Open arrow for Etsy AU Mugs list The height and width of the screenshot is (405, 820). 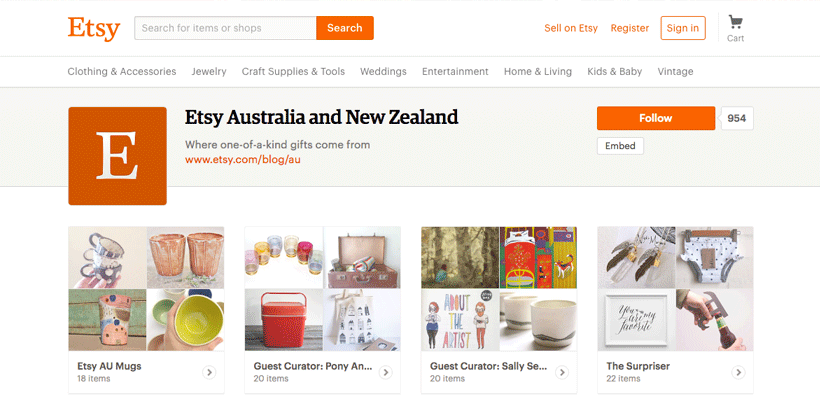pyautogui.click(x=209, y=373)
